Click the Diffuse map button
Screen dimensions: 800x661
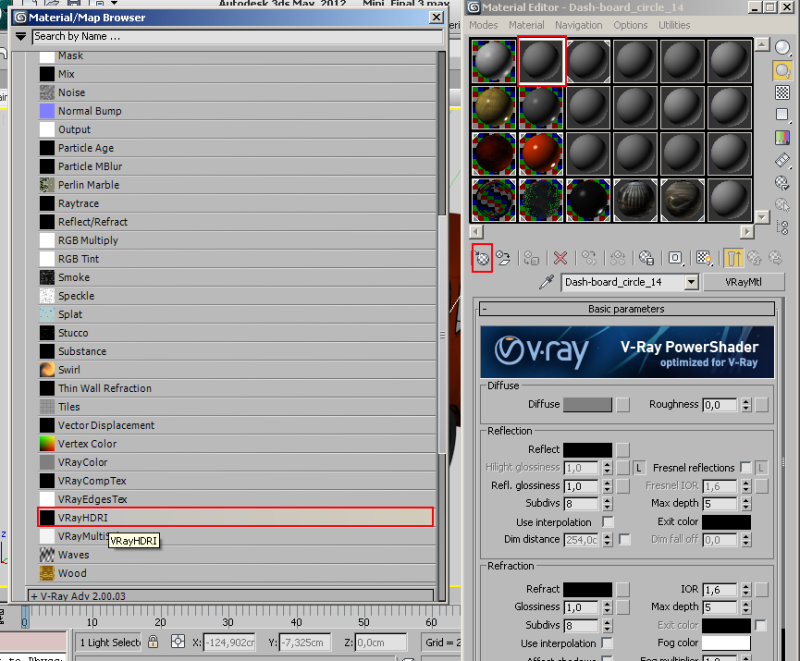tap(622, 405)
